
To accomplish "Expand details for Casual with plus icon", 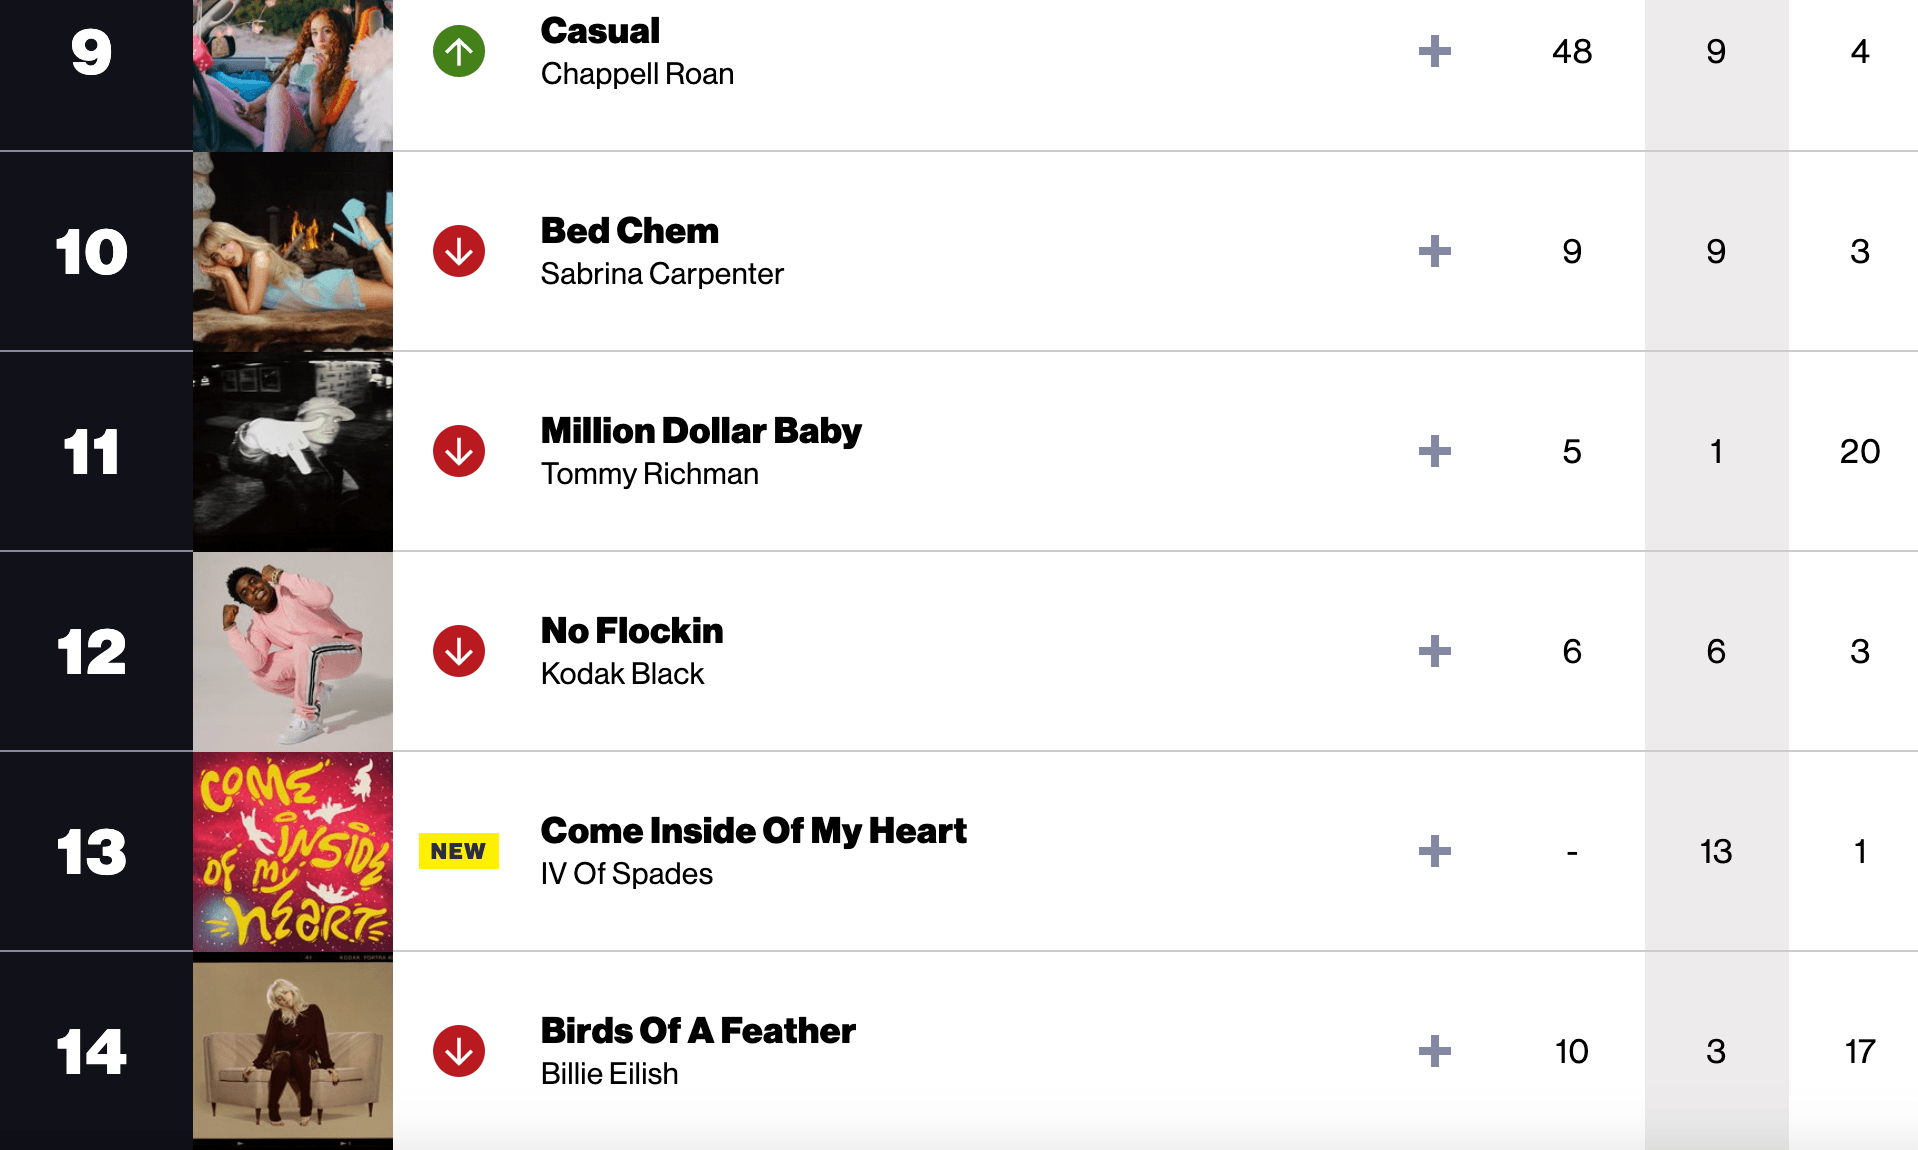I will click(x=1434, y=51).
